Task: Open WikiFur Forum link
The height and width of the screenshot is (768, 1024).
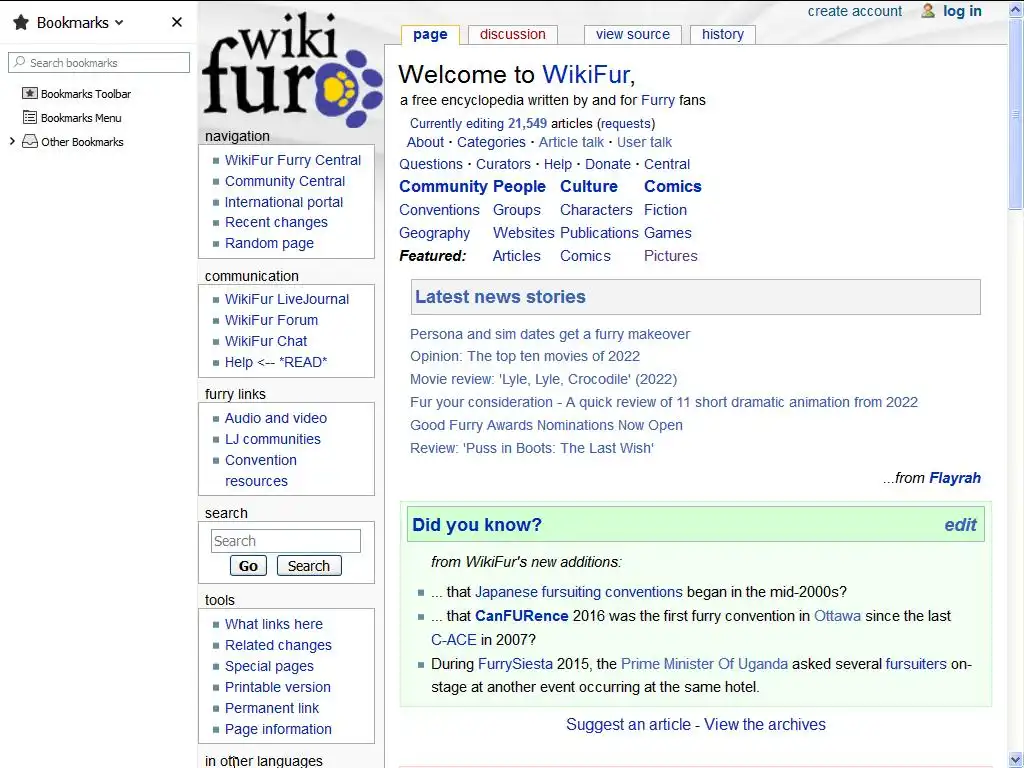Action: pyautogui.click(x=271, y=320)
